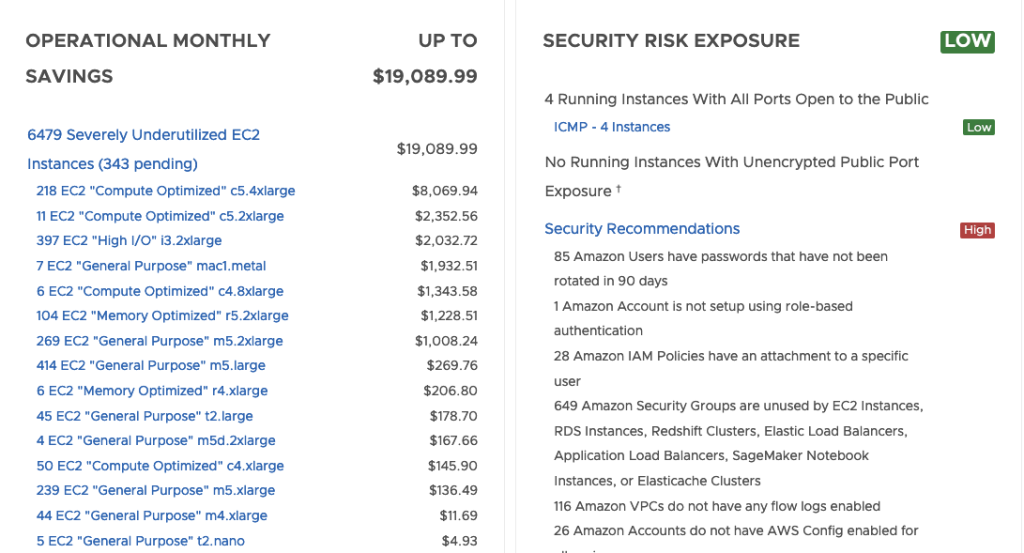Select the 239 EC2 General Purpose m5.xlarge link

pyautogui.click(x=156, y=491)
